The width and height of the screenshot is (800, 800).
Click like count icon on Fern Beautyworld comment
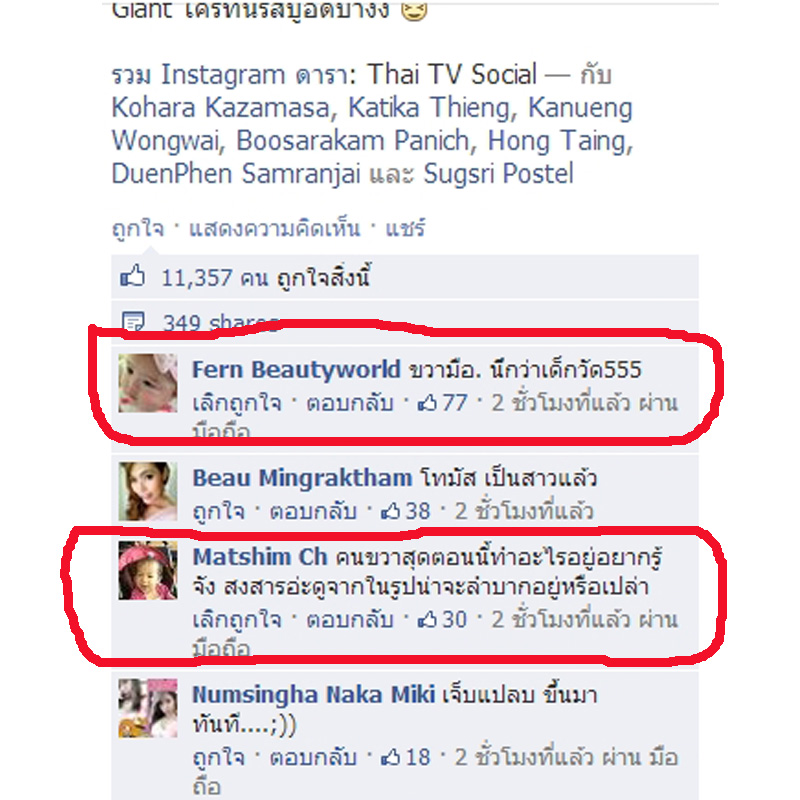point(427,403)
